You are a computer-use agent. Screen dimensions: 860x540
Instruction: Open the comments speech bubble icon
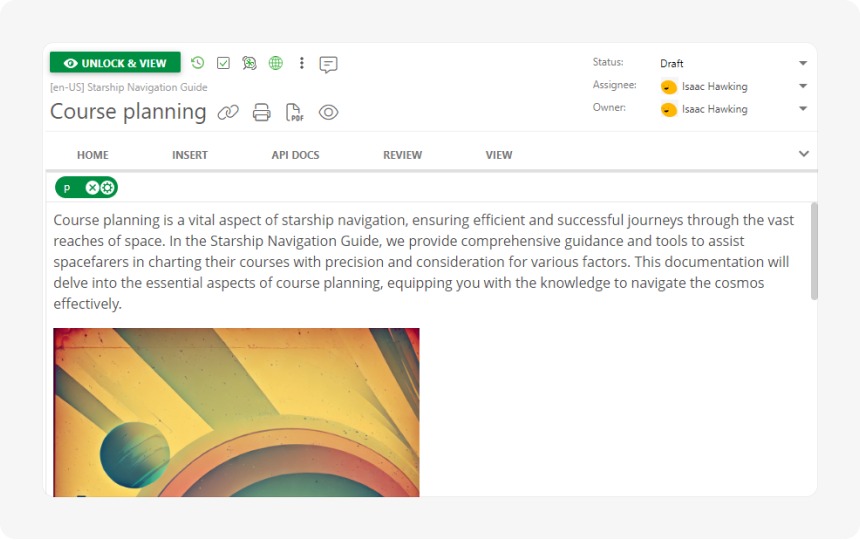click(328, 64)
